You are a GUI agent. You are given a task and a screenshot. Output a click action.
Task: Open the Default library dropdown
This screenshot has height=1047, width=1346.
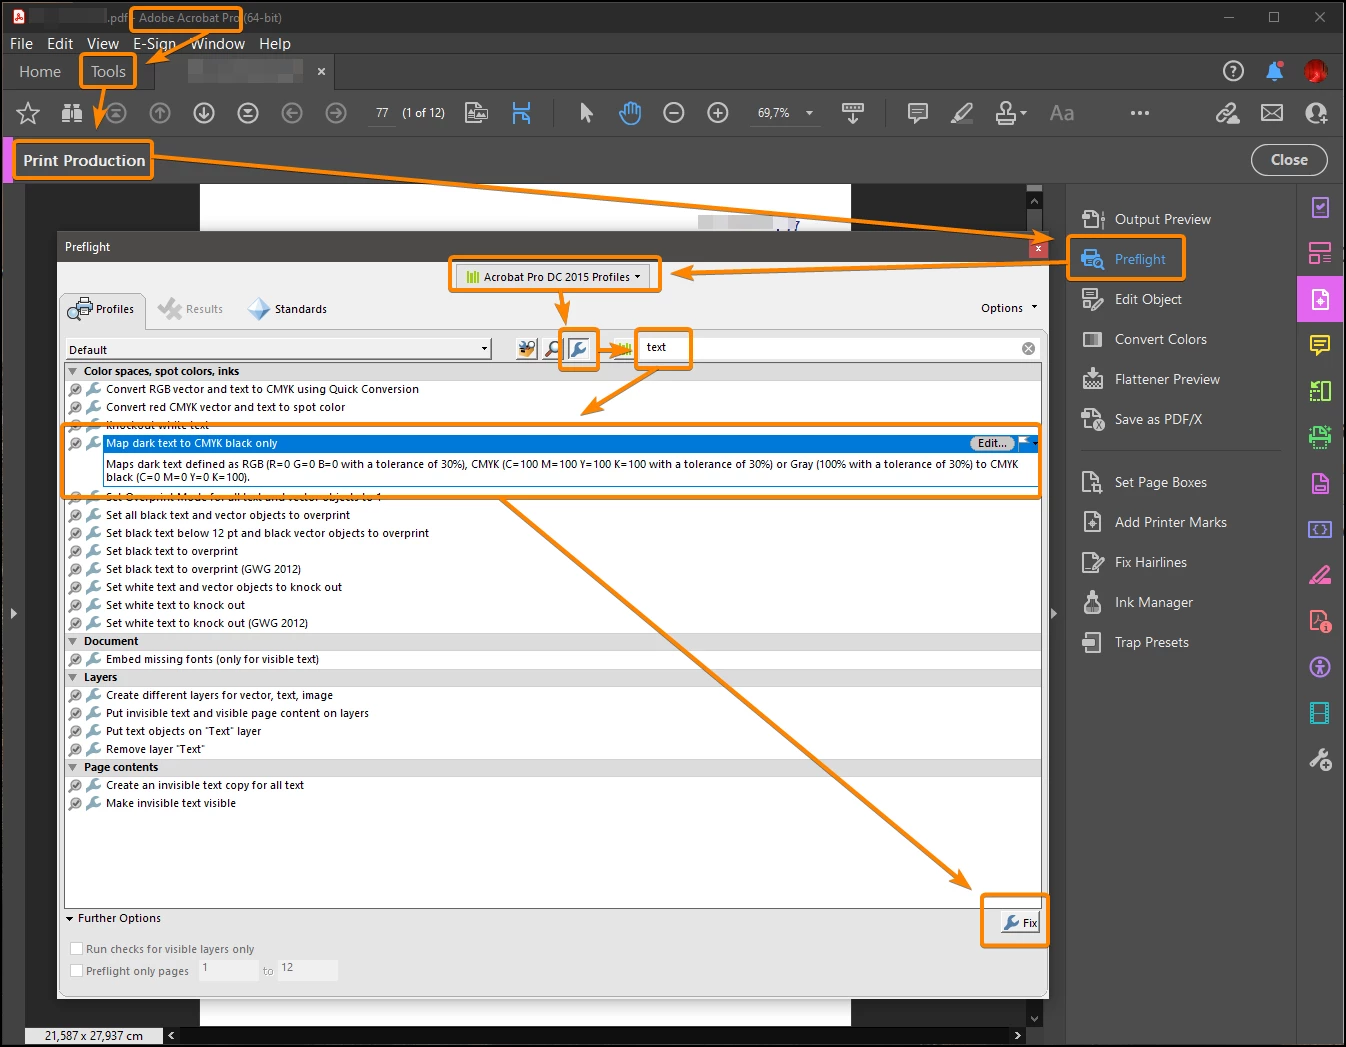tap(278, 349)
